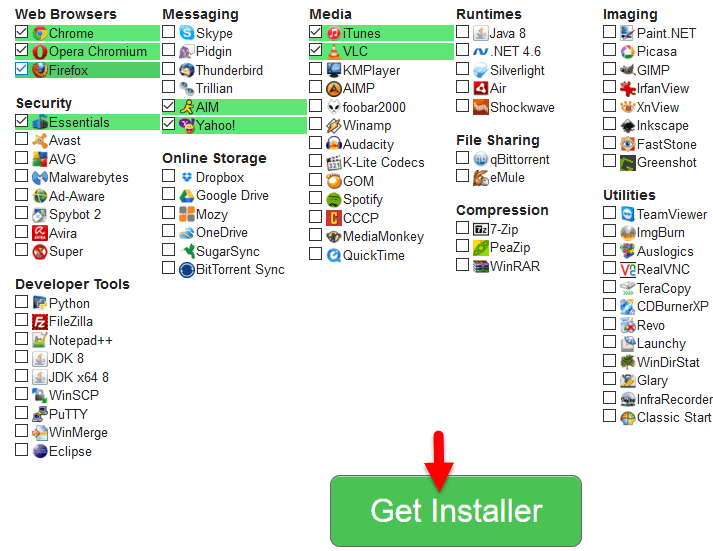Viewport: 713px width, 551px height.
Task: Click the WinRAR icon
Action: 481,266
